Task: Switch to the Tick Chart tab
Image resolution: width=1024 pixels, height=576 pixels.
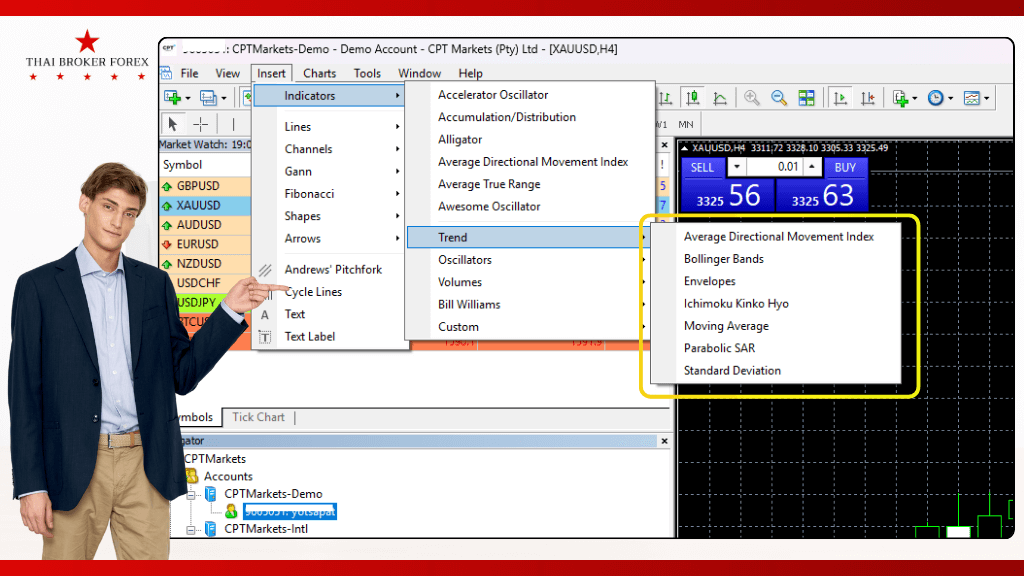Action: tap(259, 417)
